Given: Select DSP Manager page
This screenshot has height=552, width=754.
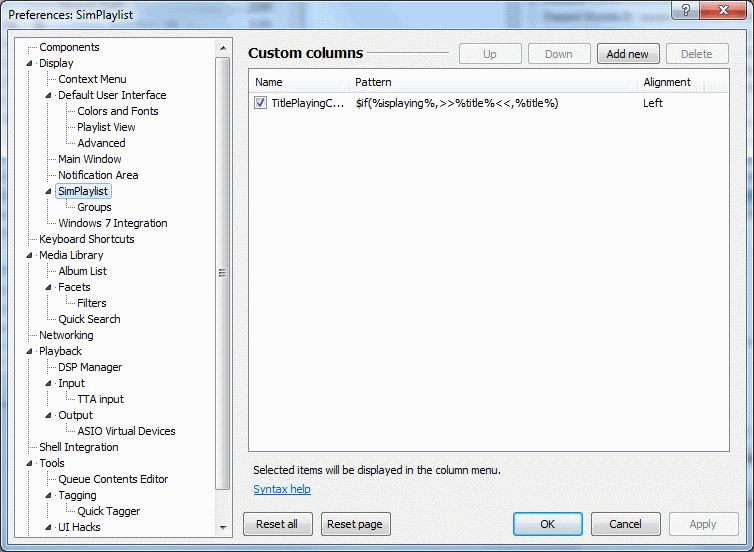Looking at the screenshot, I should pyautogui.click(x=90, y=367).
